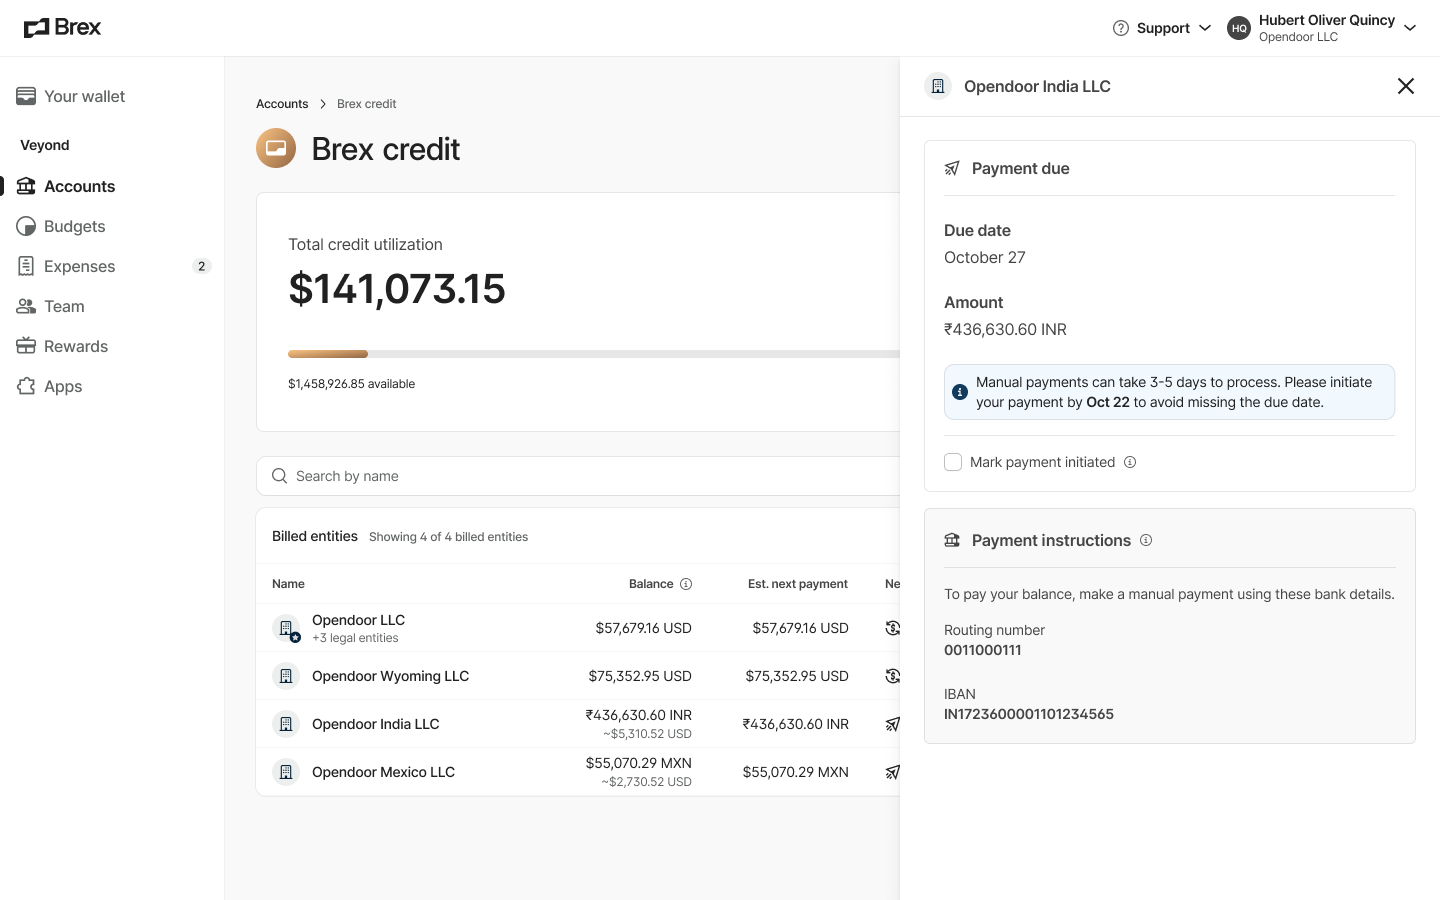Check Mark payment initiated checkbox
Viewport: 1440px width, 900px height.
tap(953, 462)
